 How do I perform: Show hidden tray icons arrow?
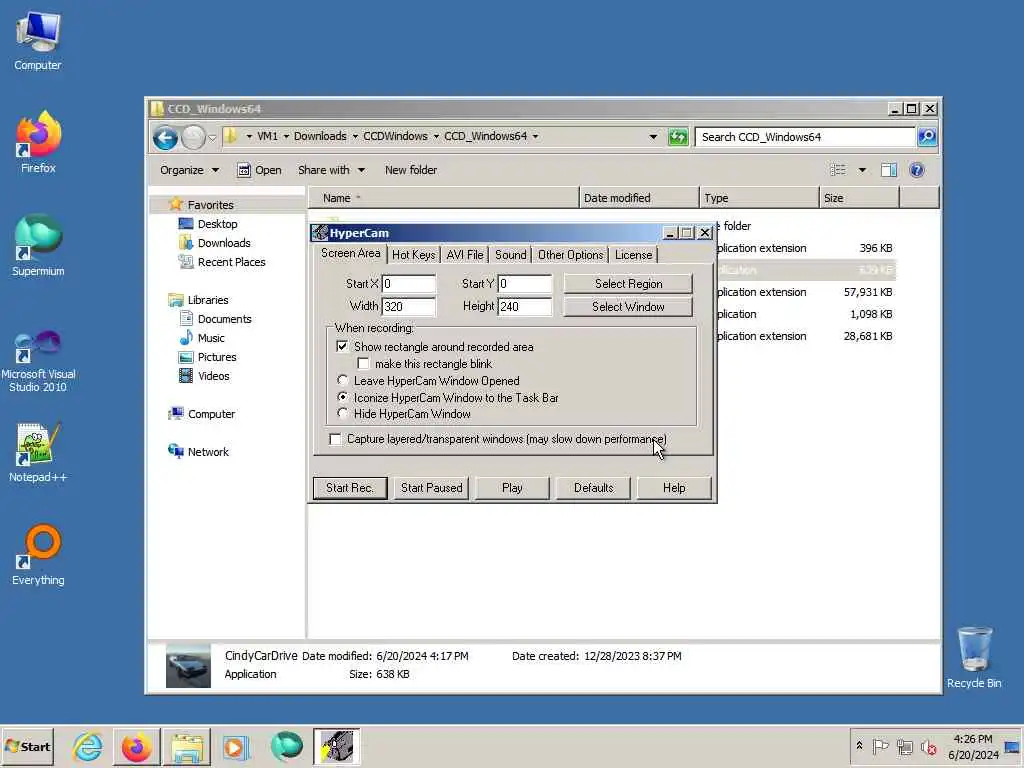(859, 746)
